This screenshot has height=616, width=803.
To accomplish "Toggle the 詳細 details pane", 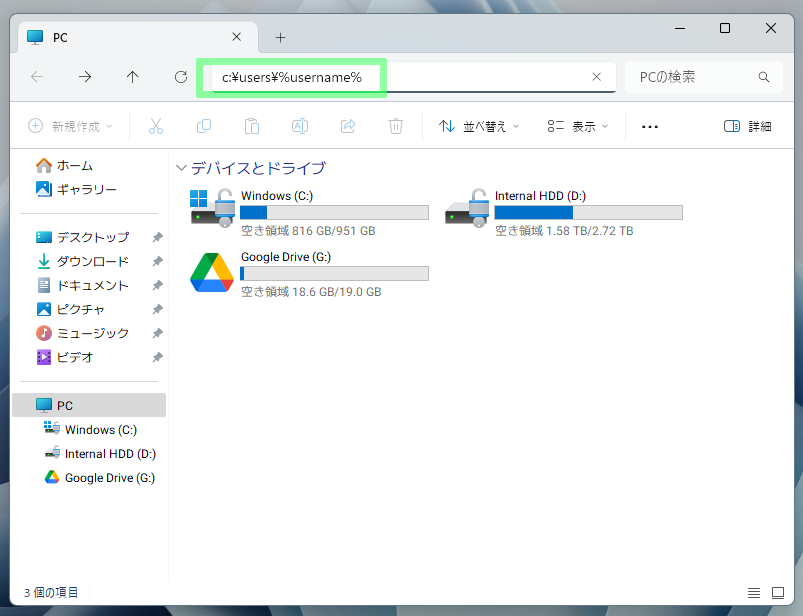I will tap(747, 126).
